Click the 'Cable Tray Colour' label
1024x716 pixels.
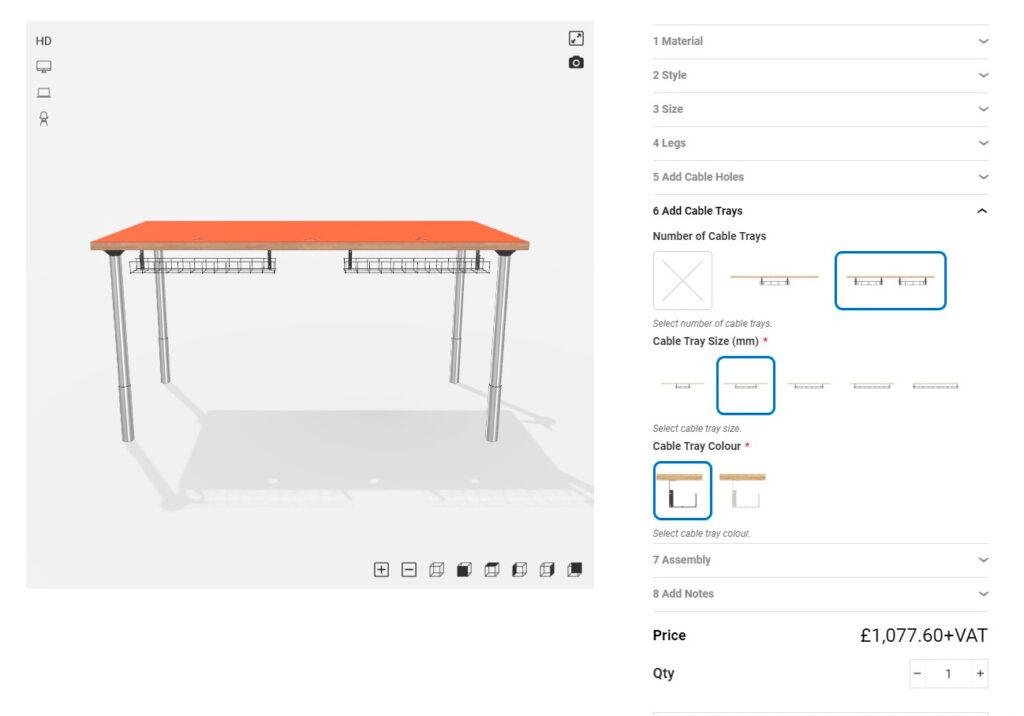coord(696,446)
